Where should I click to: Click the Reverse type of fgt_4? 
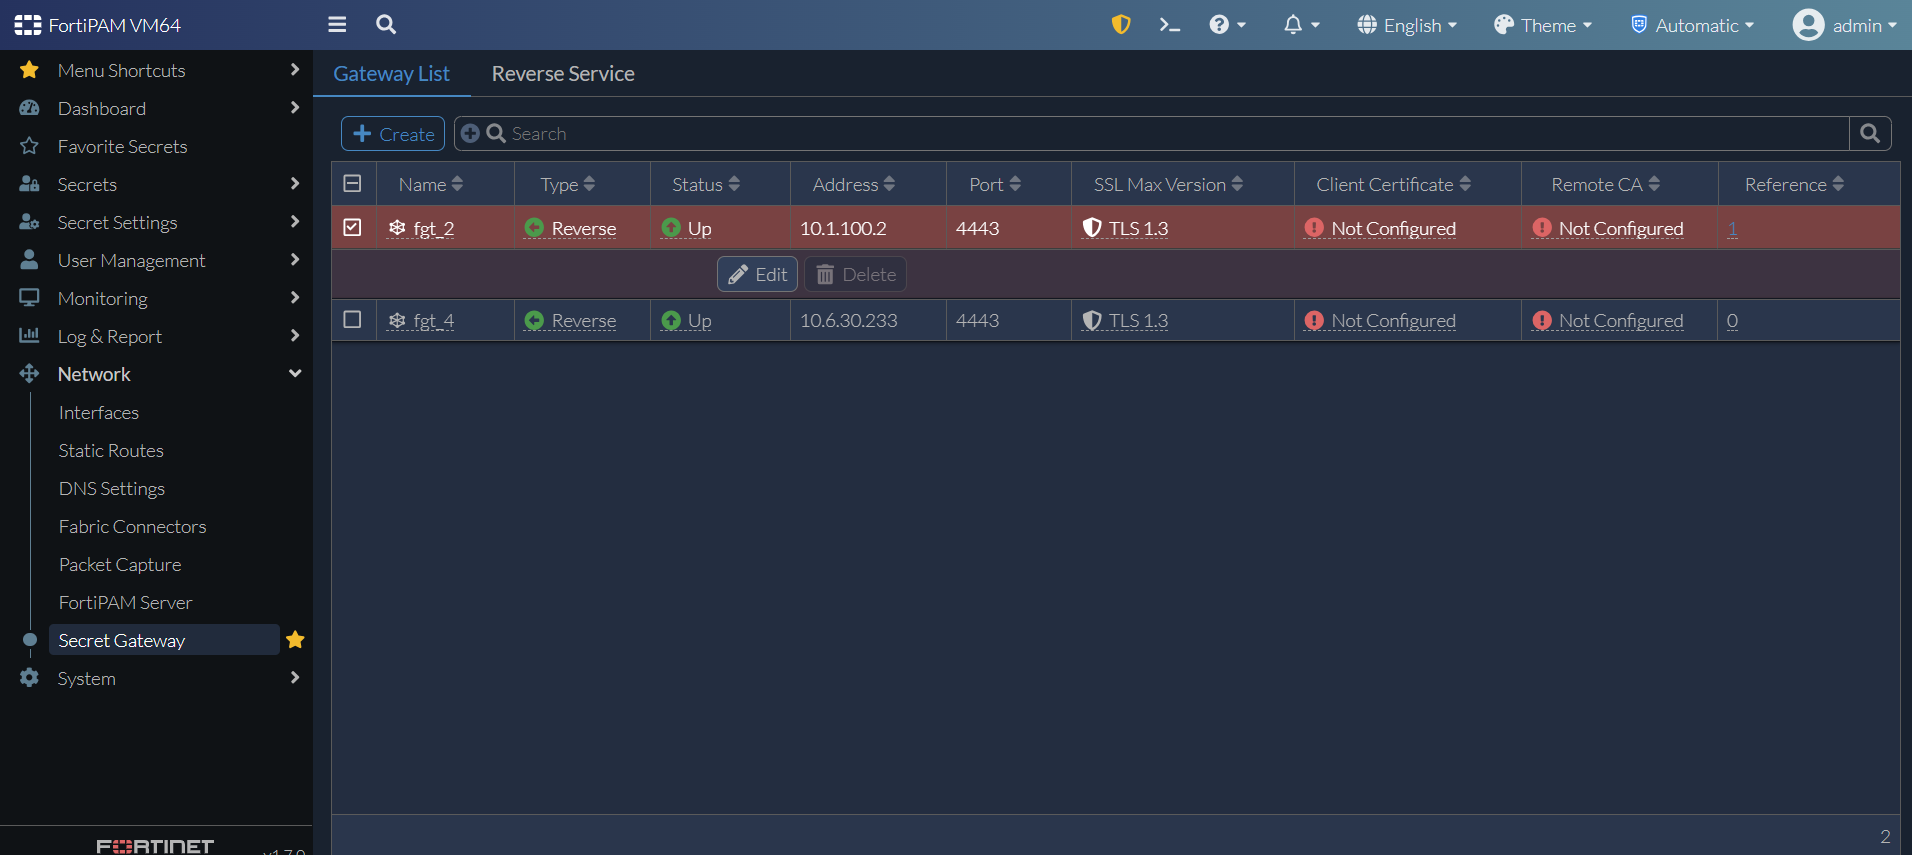[x=570, y=320]
